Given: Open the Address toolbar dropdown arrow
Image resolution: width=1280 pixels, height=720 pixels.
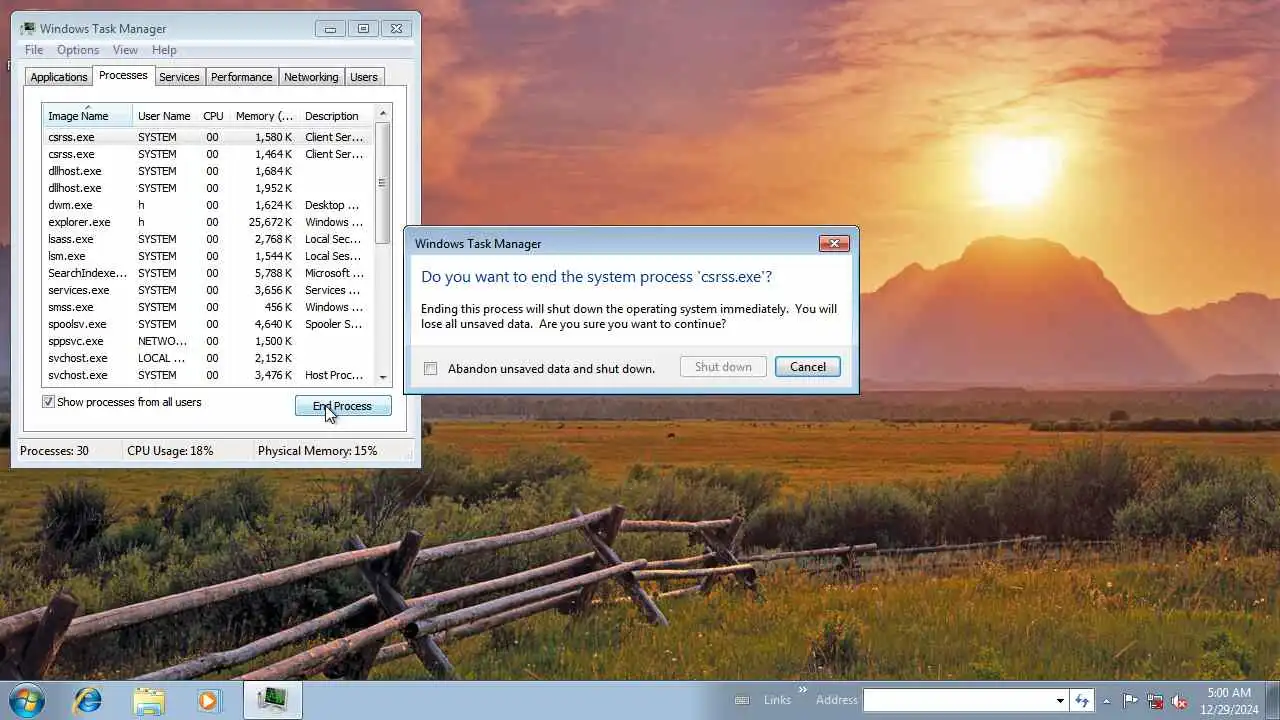Looking at the screenshot, I should coord(1060,701).
